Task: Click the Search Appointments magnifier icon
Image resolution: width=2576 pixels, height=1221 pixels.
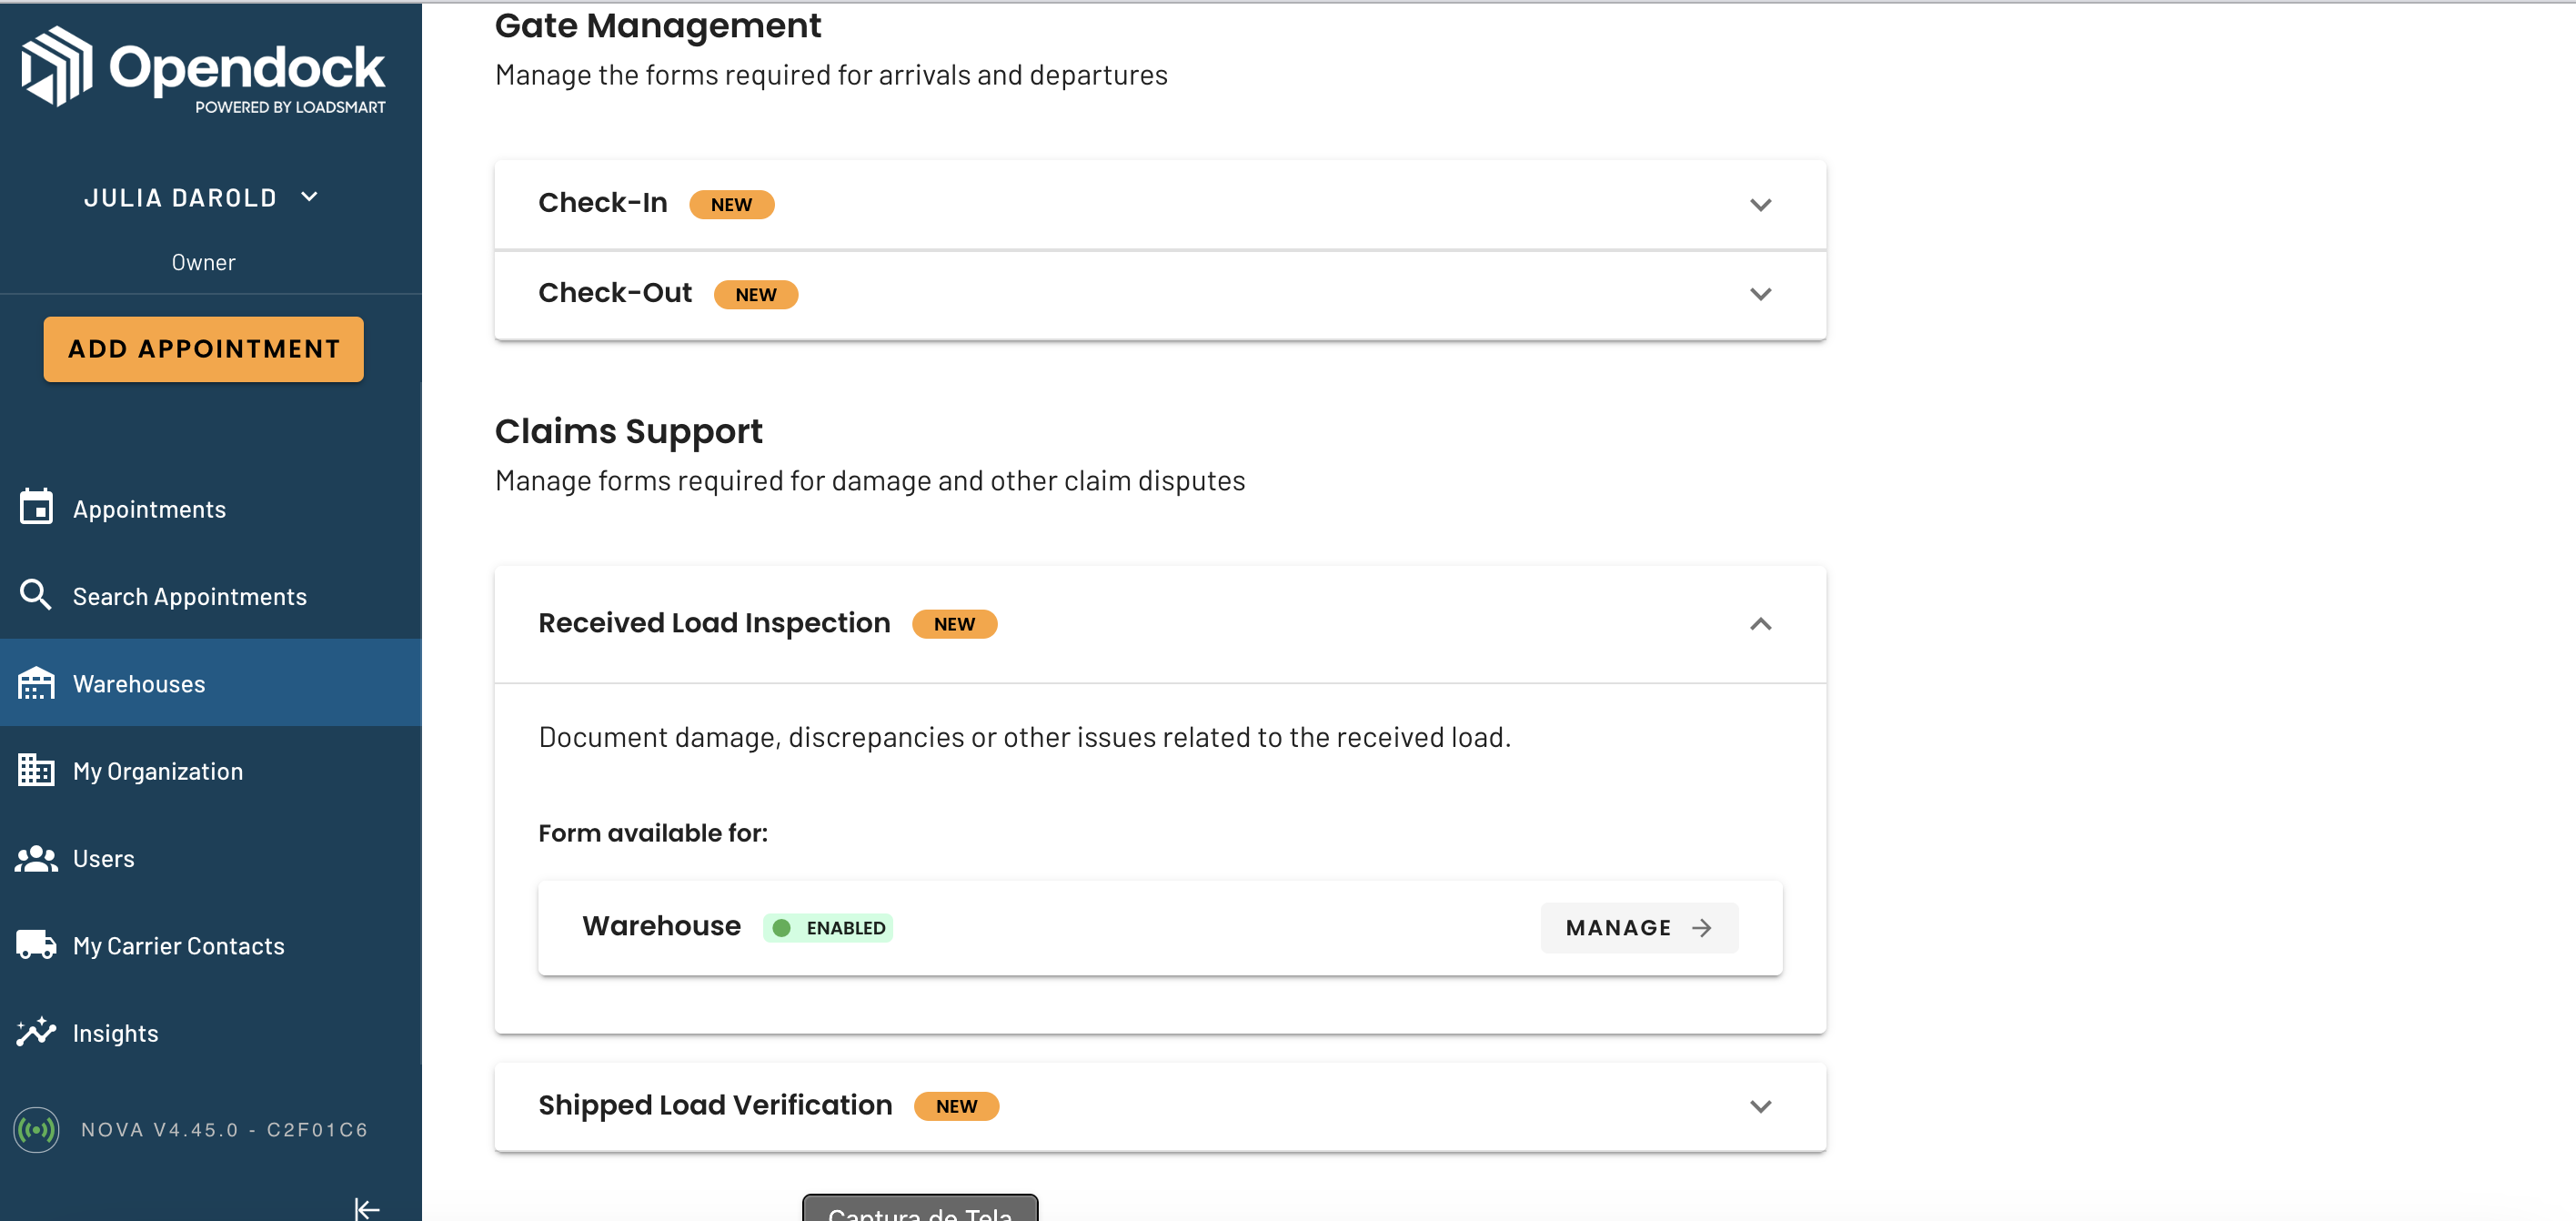Action: (x=36, y=595)
